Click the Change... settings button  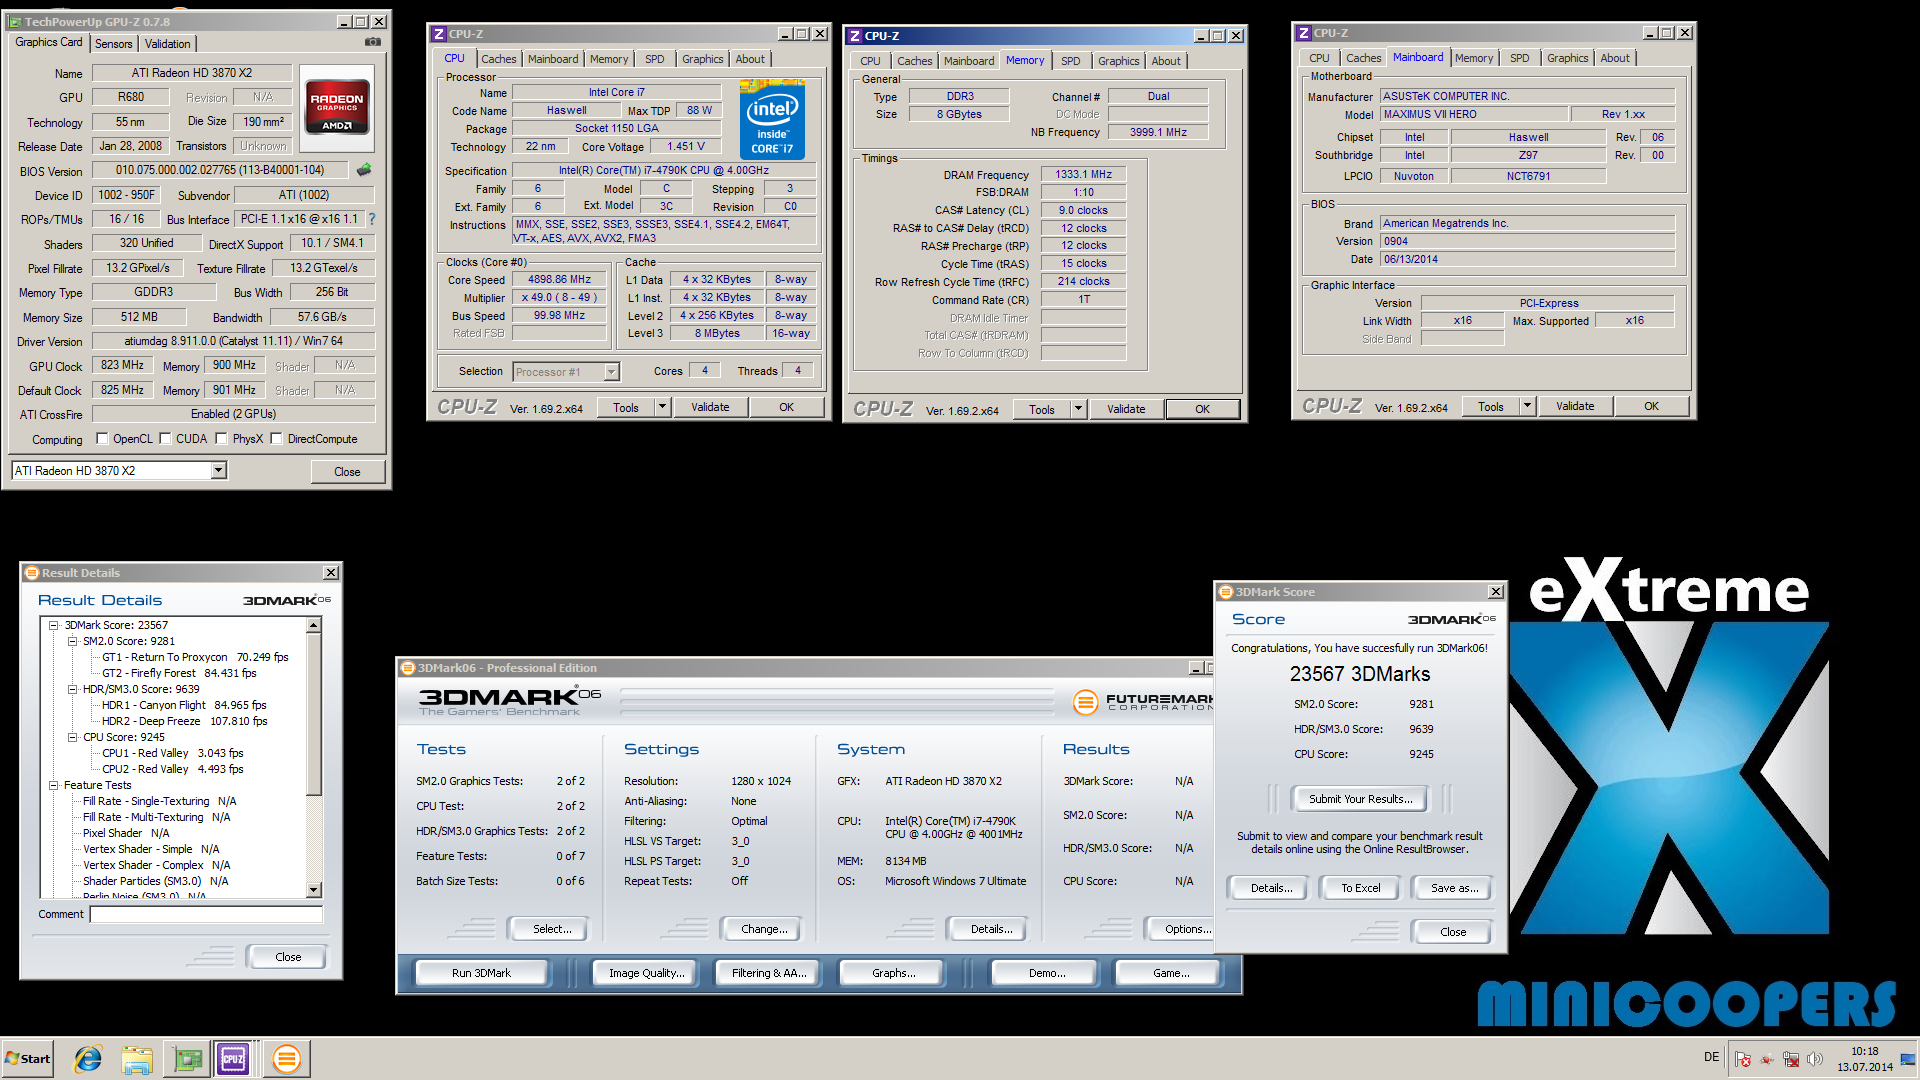[764, 929]
